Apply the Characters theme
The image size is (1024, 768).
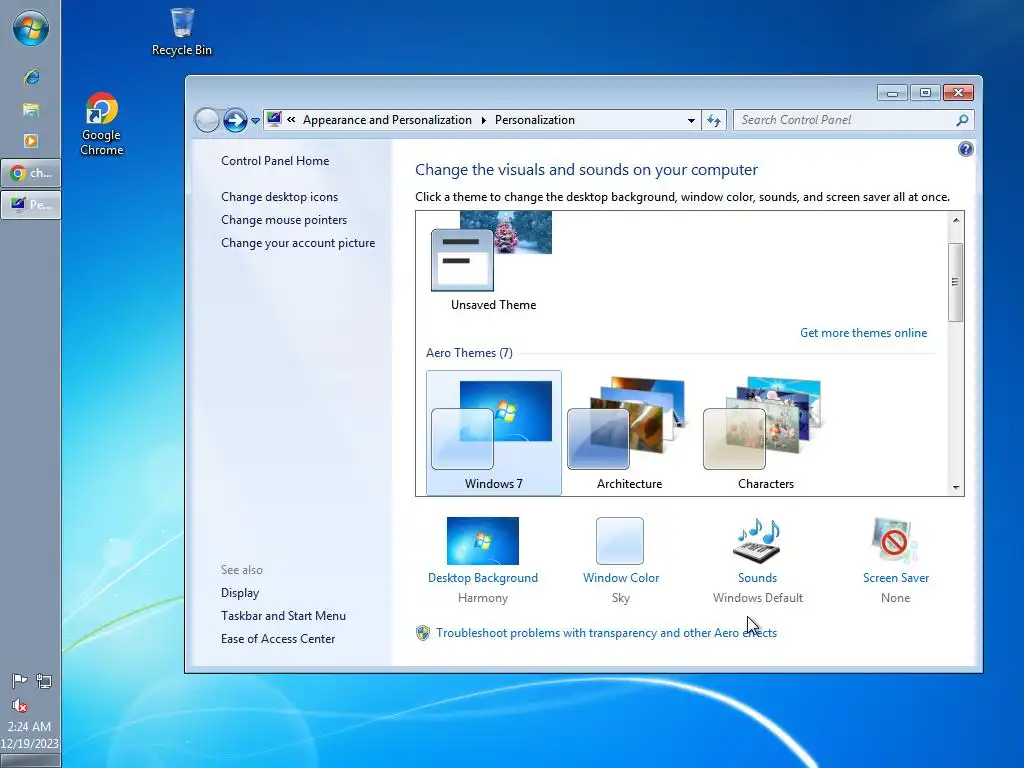pos(765,433)
